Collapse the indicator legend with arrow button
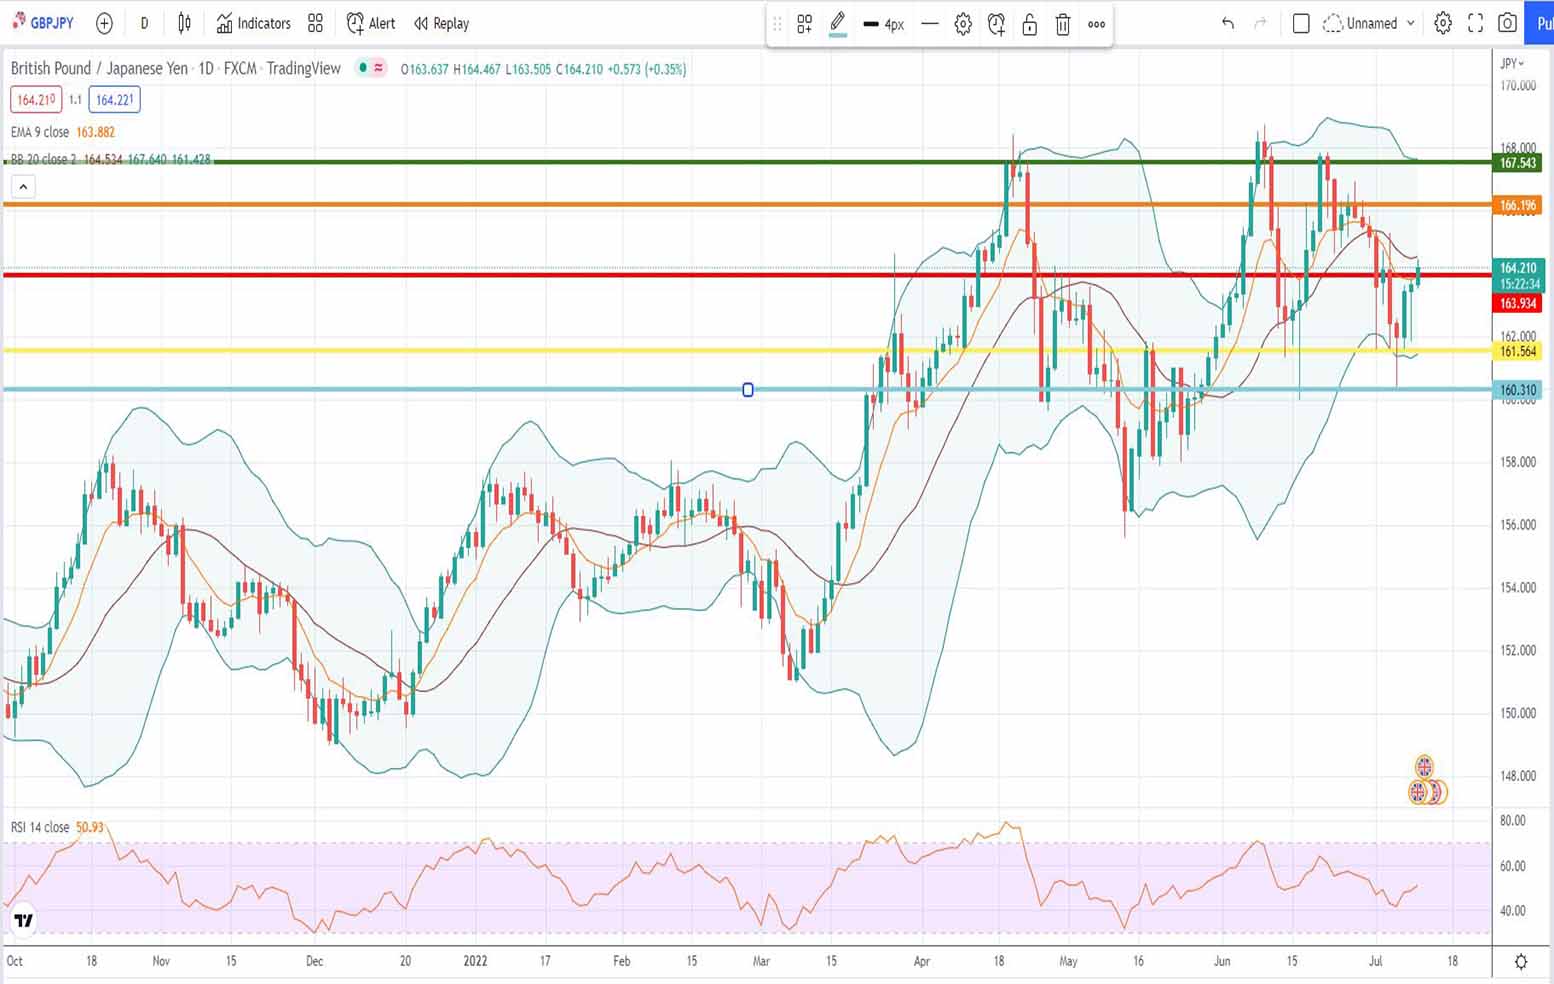1554x984 pixels. click(x=23, y=186)
